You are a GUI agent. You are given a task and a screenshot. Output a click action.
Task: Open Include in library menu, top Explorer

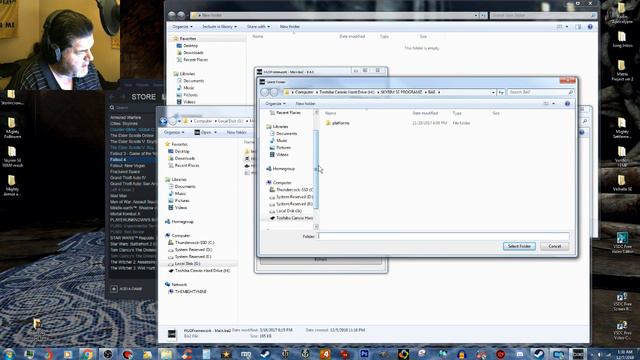pos(220,27)
